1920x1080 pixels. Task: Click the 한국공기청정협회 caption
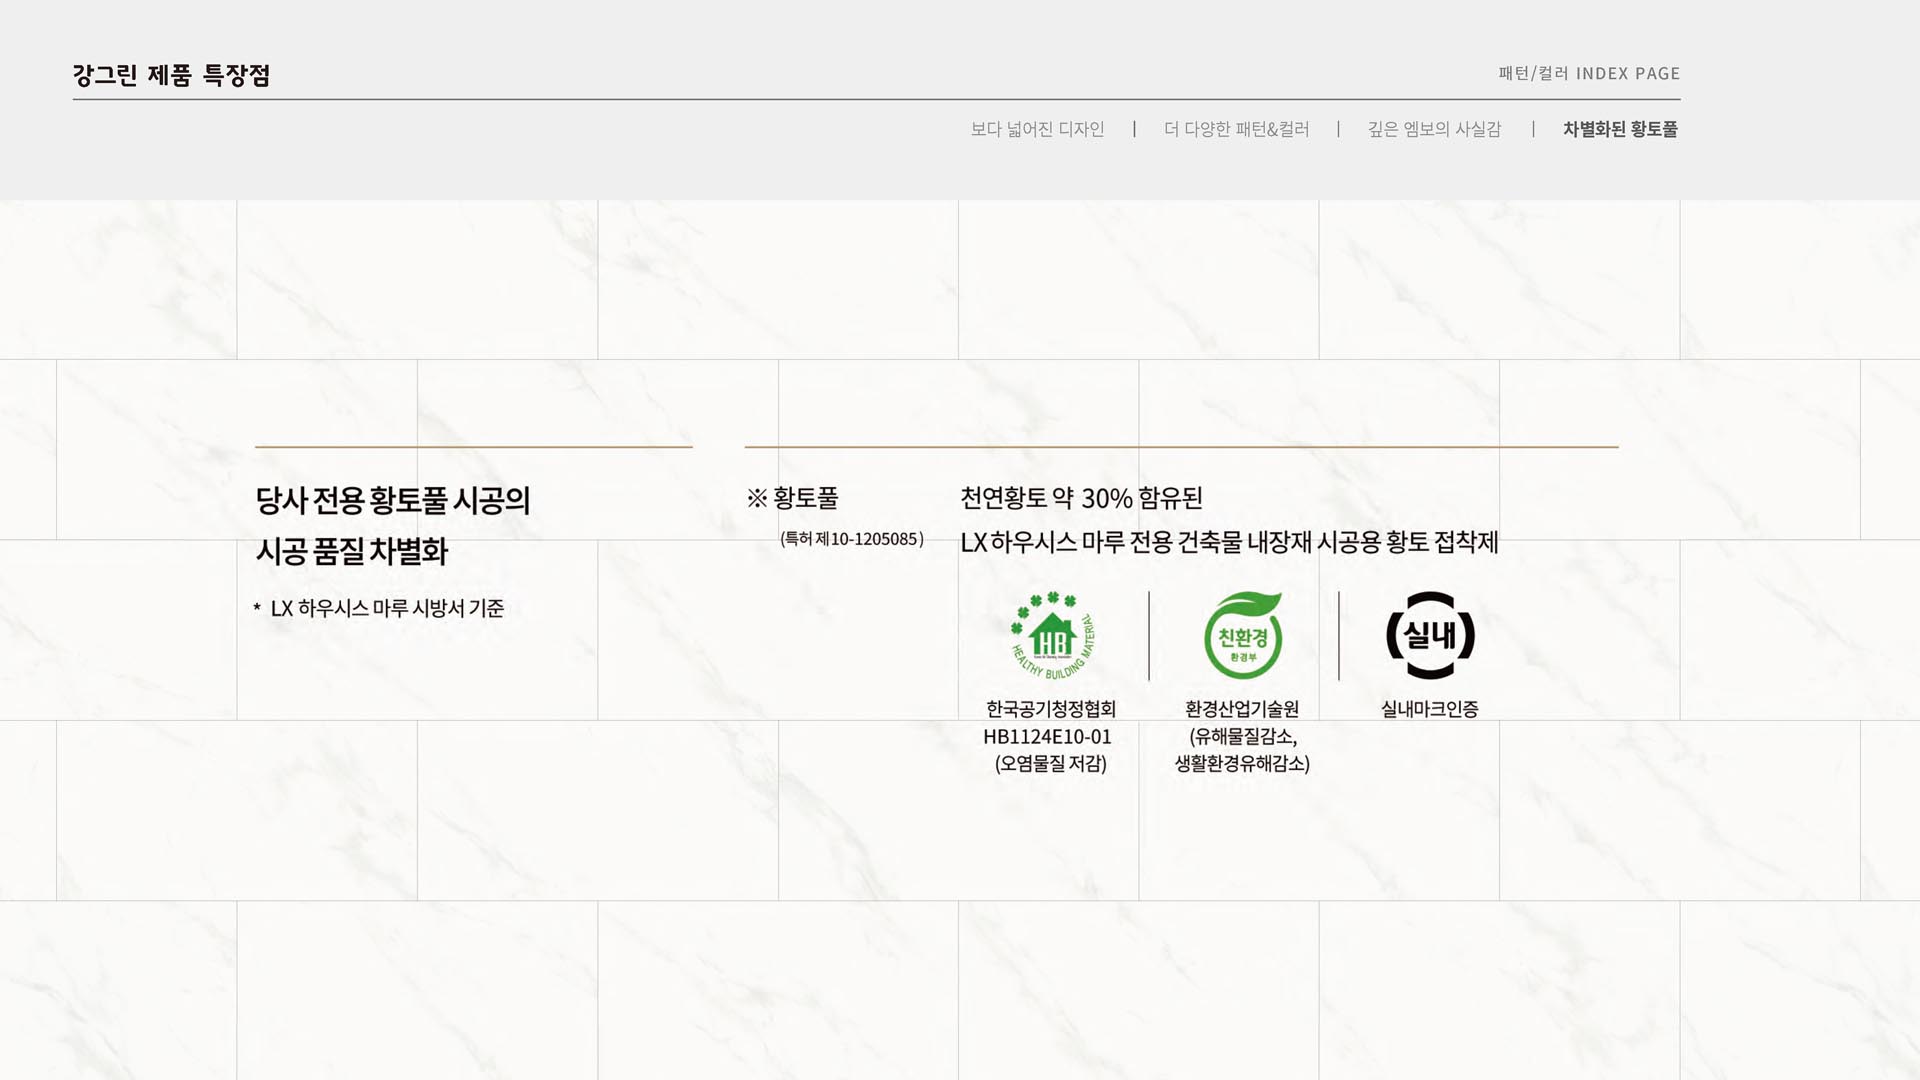[1051, 709]
